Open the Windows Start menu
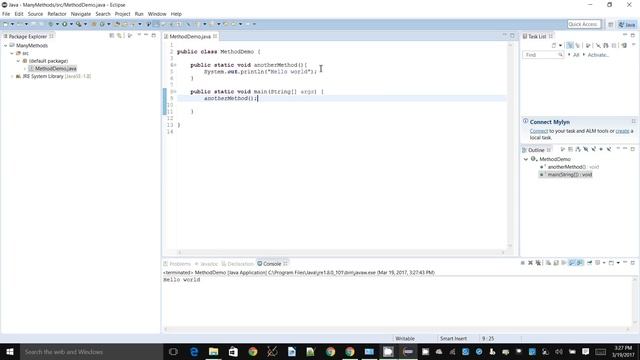Viewport: 640px width, 360px height. pos(10,351)
